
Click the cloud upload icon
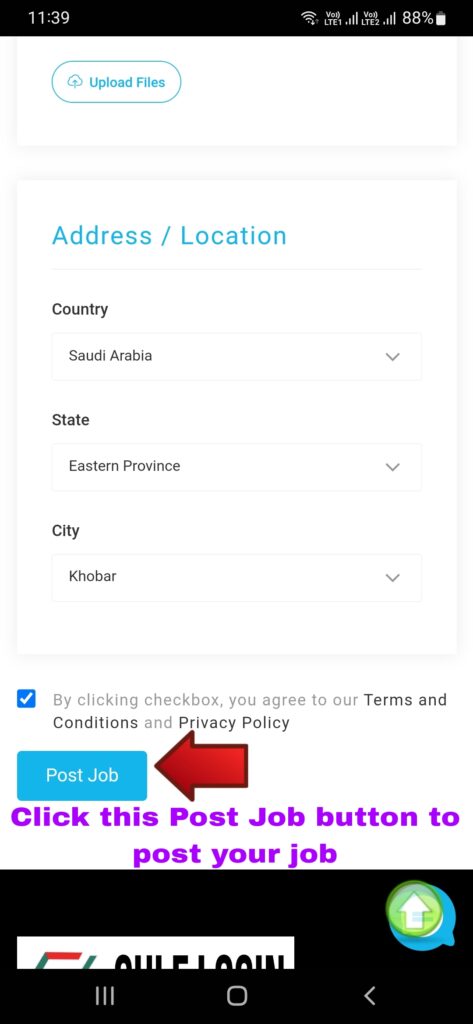(x=75, y=82)
